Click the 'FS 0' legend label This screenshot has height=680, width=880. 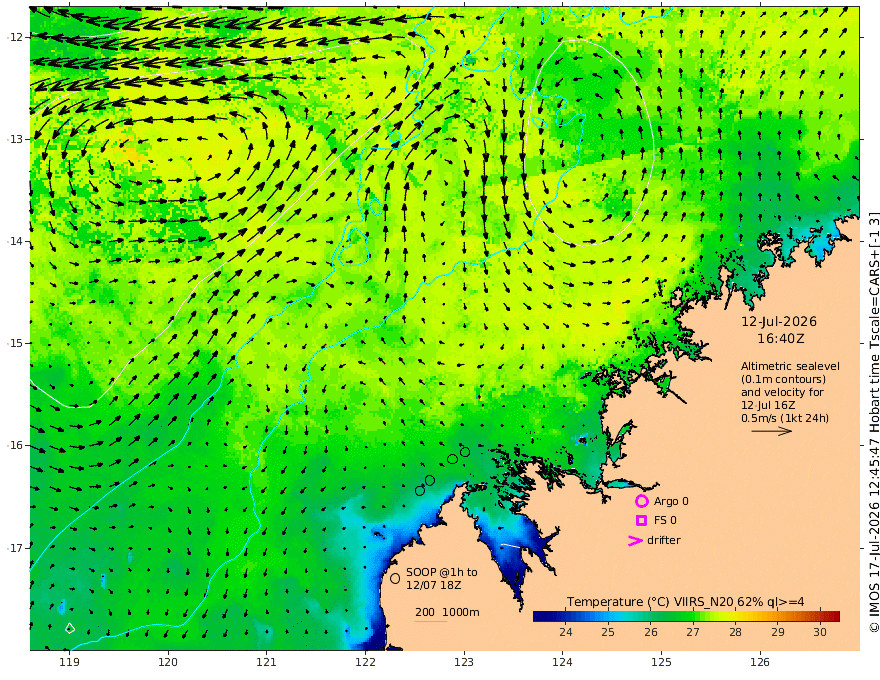(665, 521)
